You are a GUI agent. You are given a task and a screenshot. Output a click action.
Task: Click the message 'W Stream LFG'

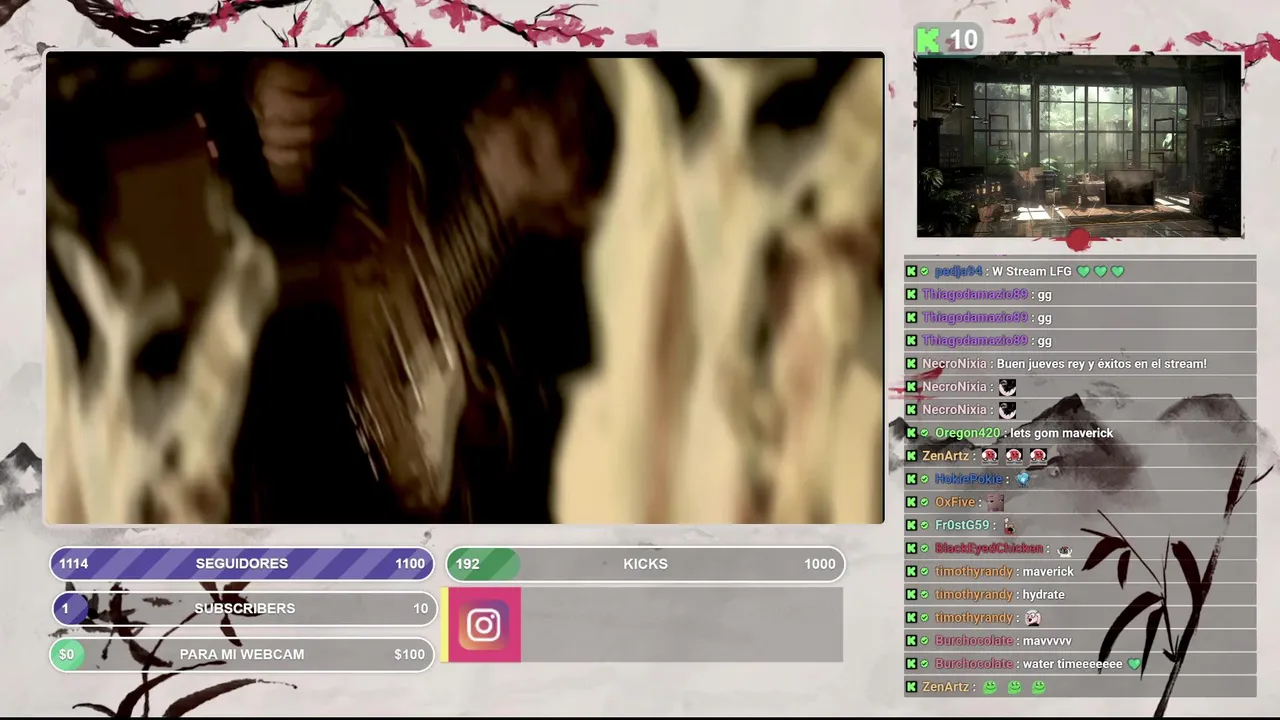click(x=1032, y=271)
